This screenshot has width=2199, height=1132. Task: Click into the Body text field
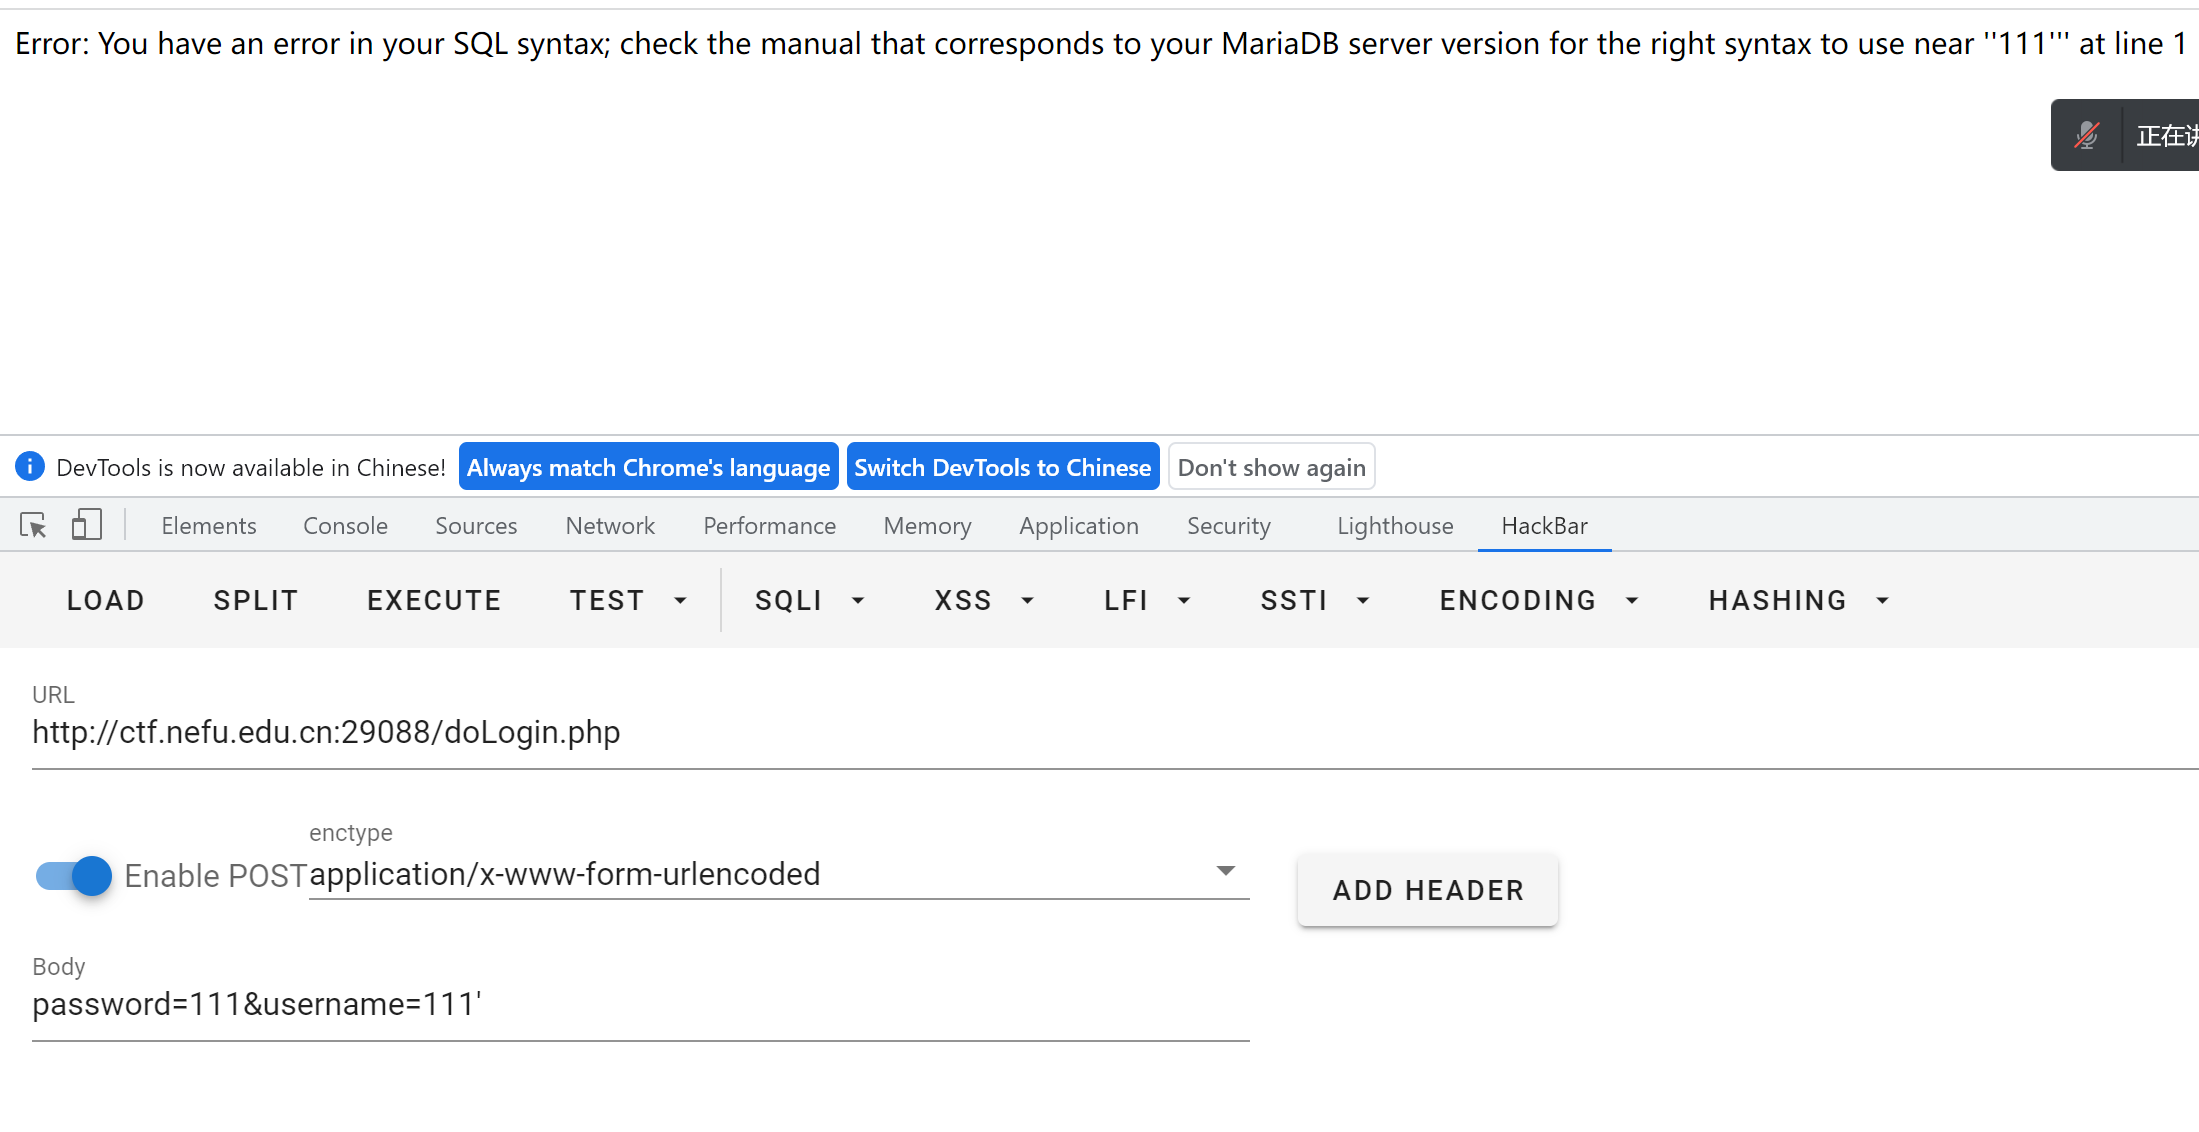pos(640,1005)
